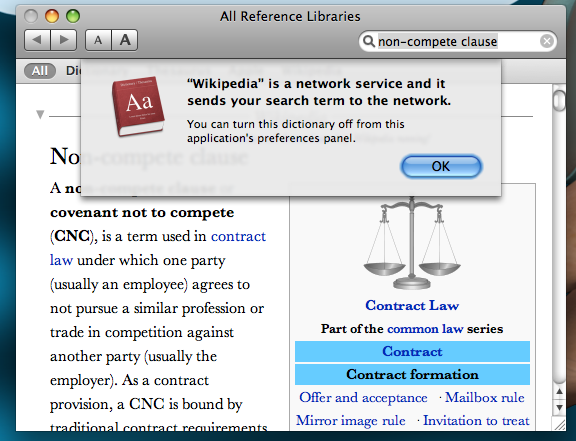Click the Contract formation header
Image resolution: width=576 pixels, height=441 pixels.
(412, 374)
